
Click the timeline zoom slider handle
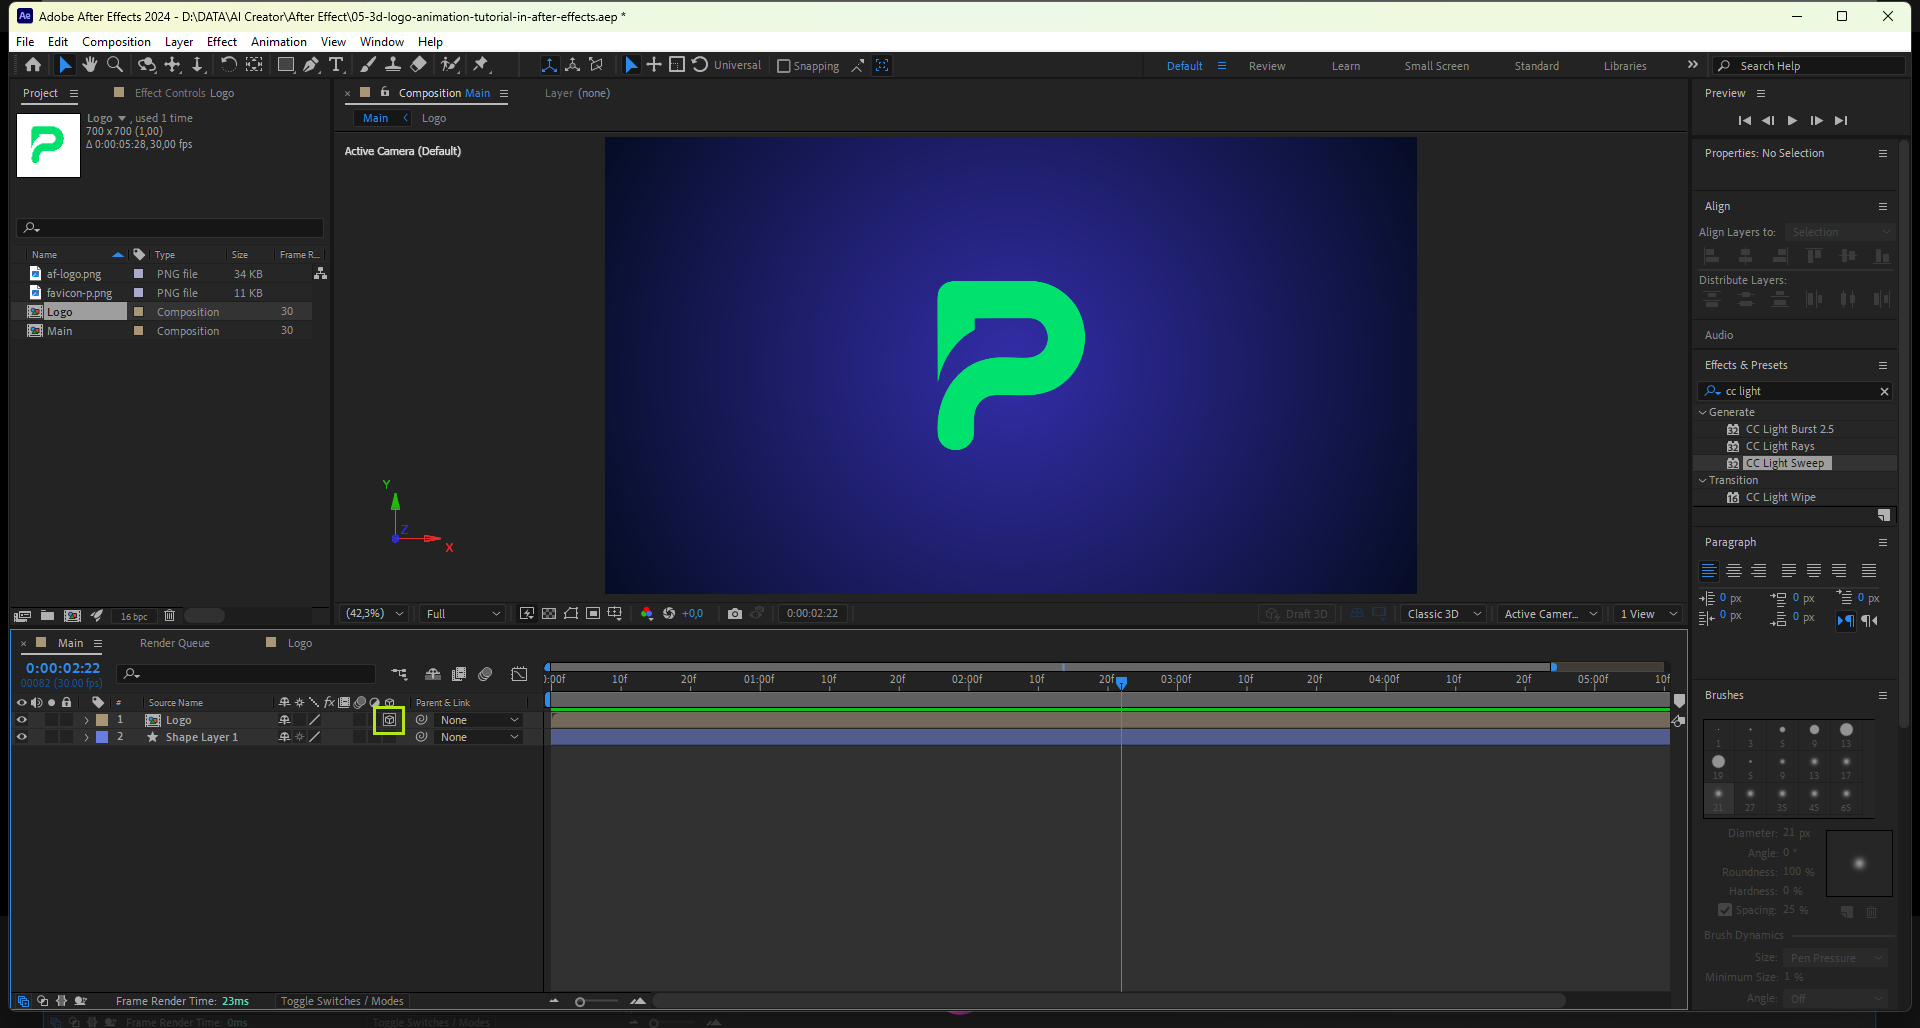coord(580,1001)
